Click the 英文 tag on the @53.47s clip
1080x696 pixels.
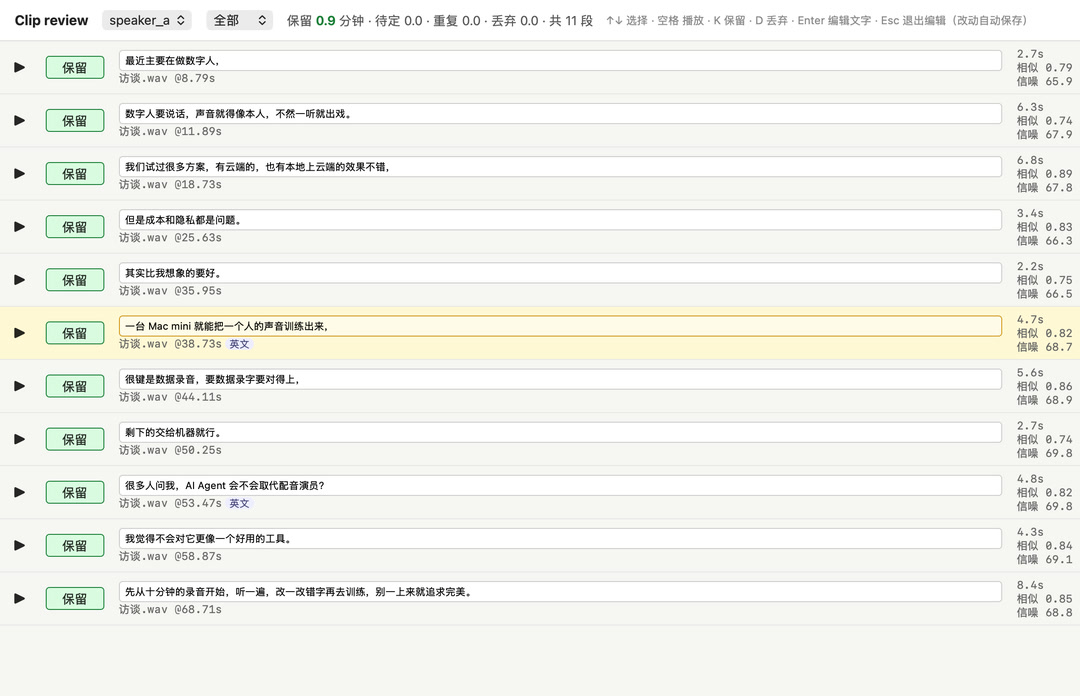[x=240, y=503]
